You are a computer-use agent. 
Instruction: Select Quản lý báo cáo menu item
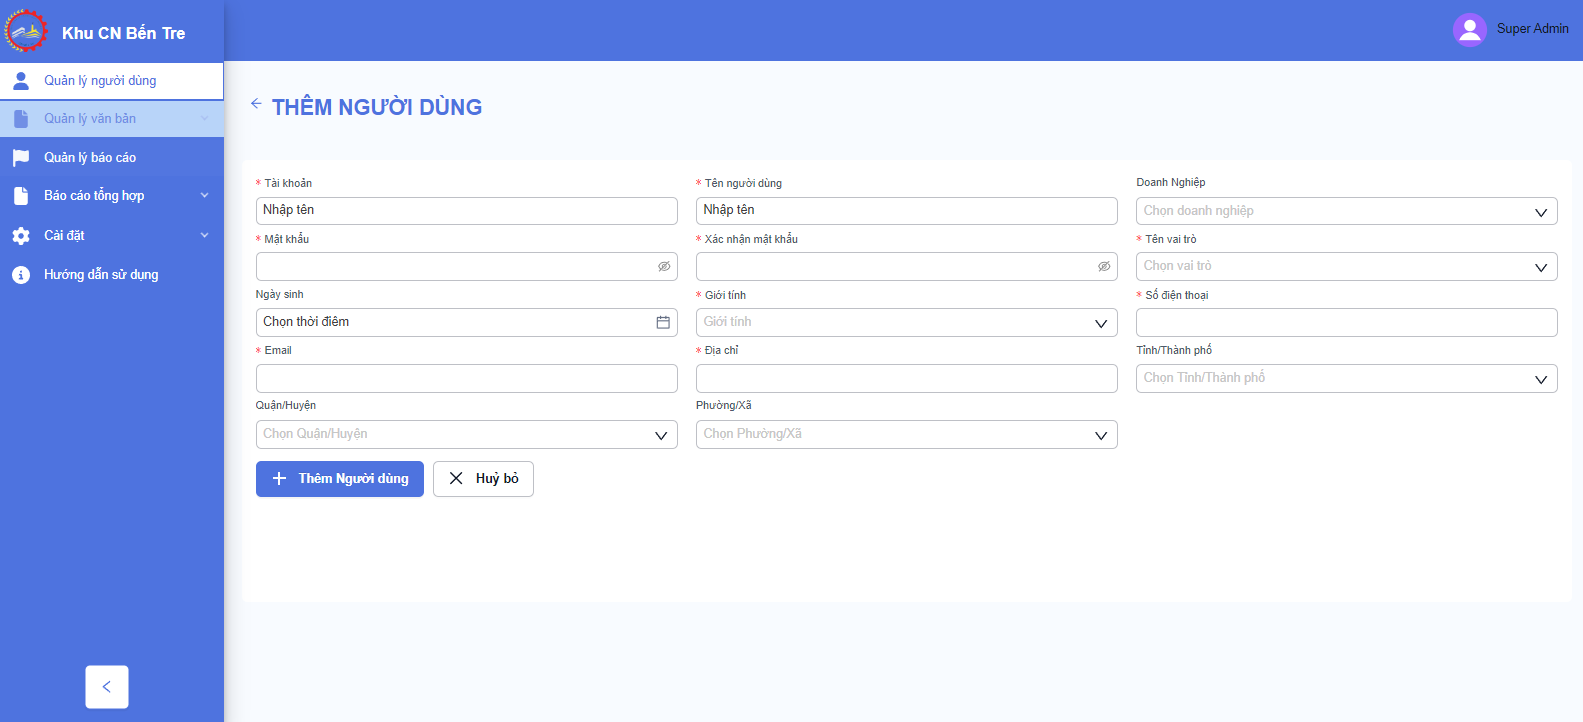coord(112,158)
